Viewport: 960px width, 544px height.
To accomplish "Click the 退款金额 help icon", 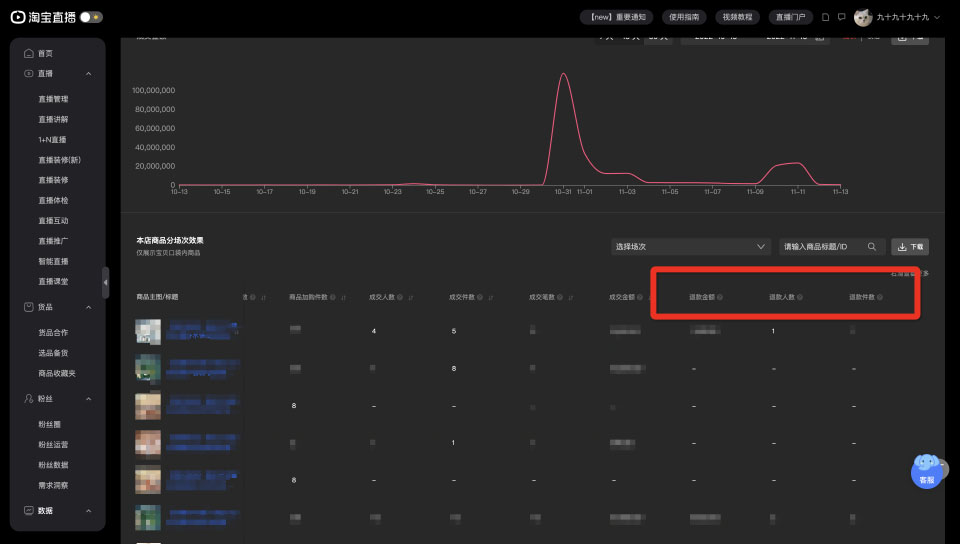I will 721,297.
